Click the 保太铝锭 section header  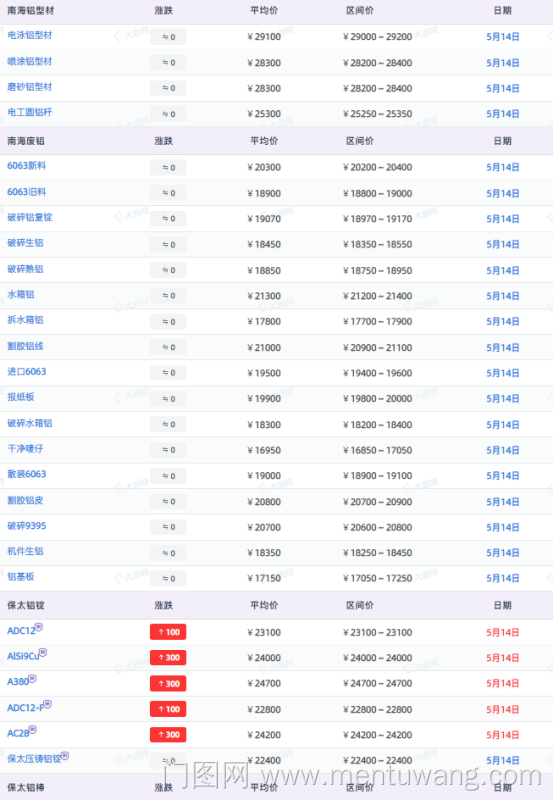[x=26, y=606]
